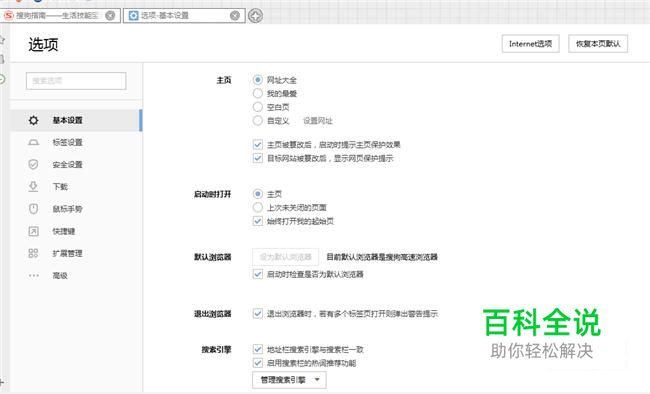Click the 设为默认浏览器 button

pos(285,257)
